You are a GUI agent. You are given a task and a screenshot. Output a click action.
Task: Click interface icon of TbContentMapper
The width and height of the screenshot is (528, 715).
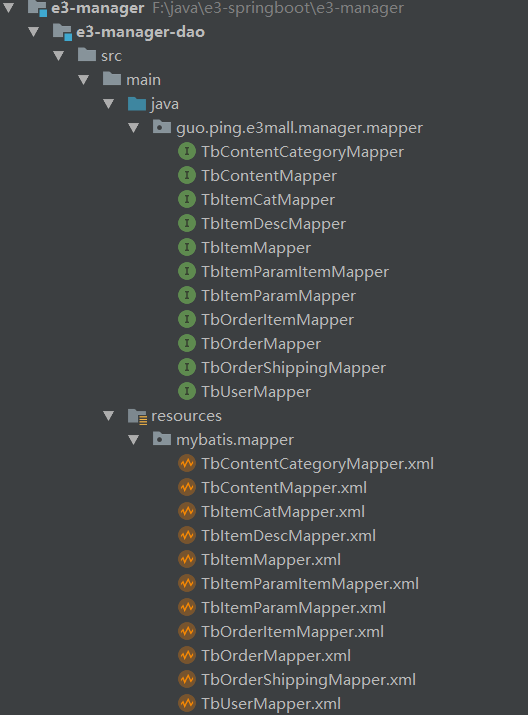point(187,175)
